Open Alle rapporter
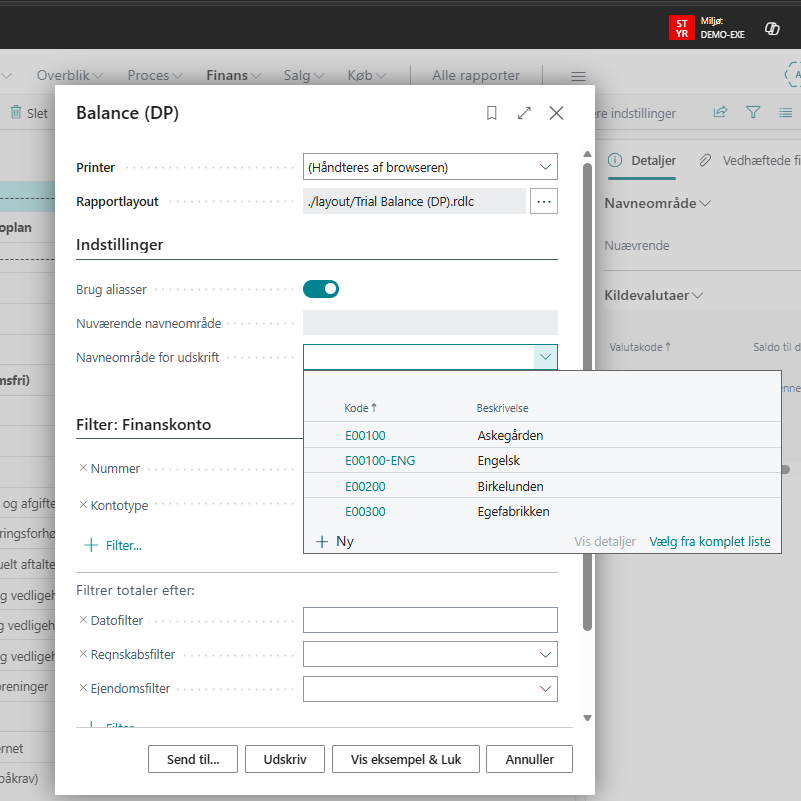 click(x=476, y=76)
